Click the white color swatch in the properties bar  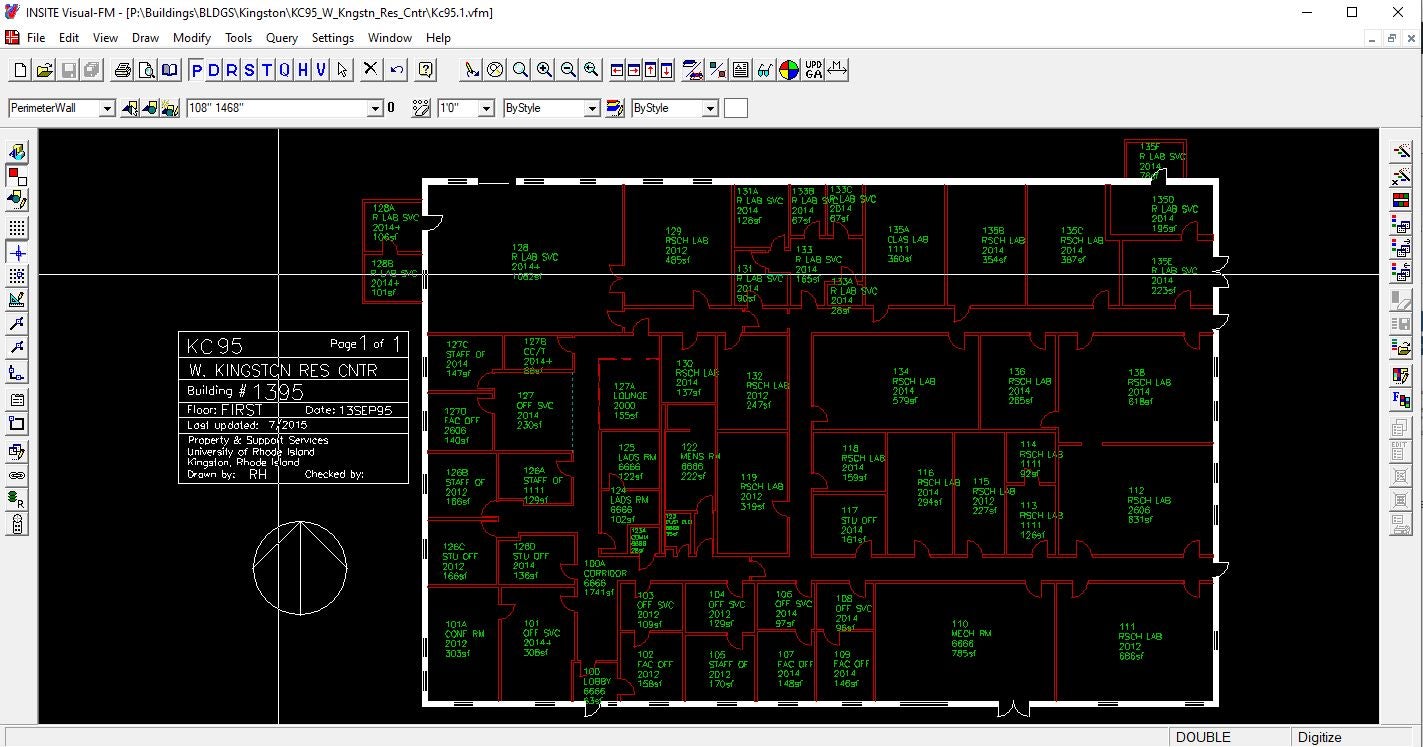point(735,107)
